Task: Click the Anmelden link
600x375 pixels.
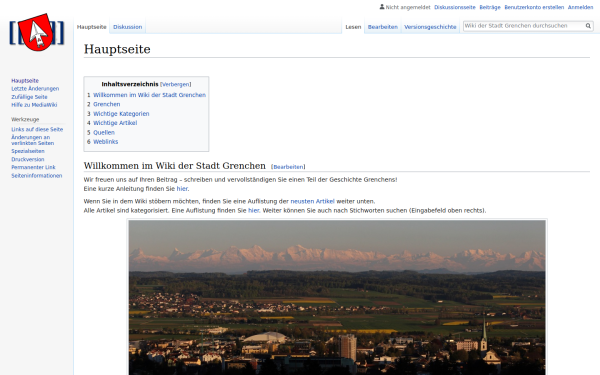Action: 580,7
